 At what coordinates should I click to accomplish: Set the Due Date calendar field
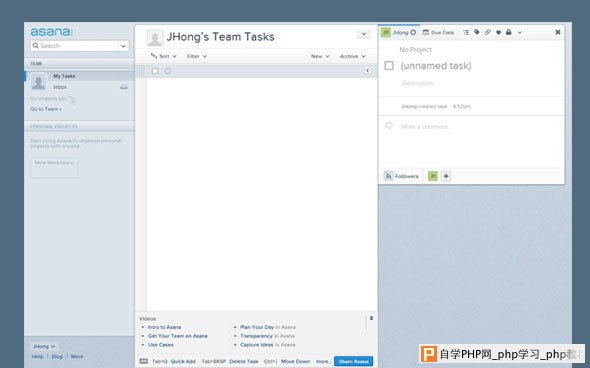[x=438, y=32]
